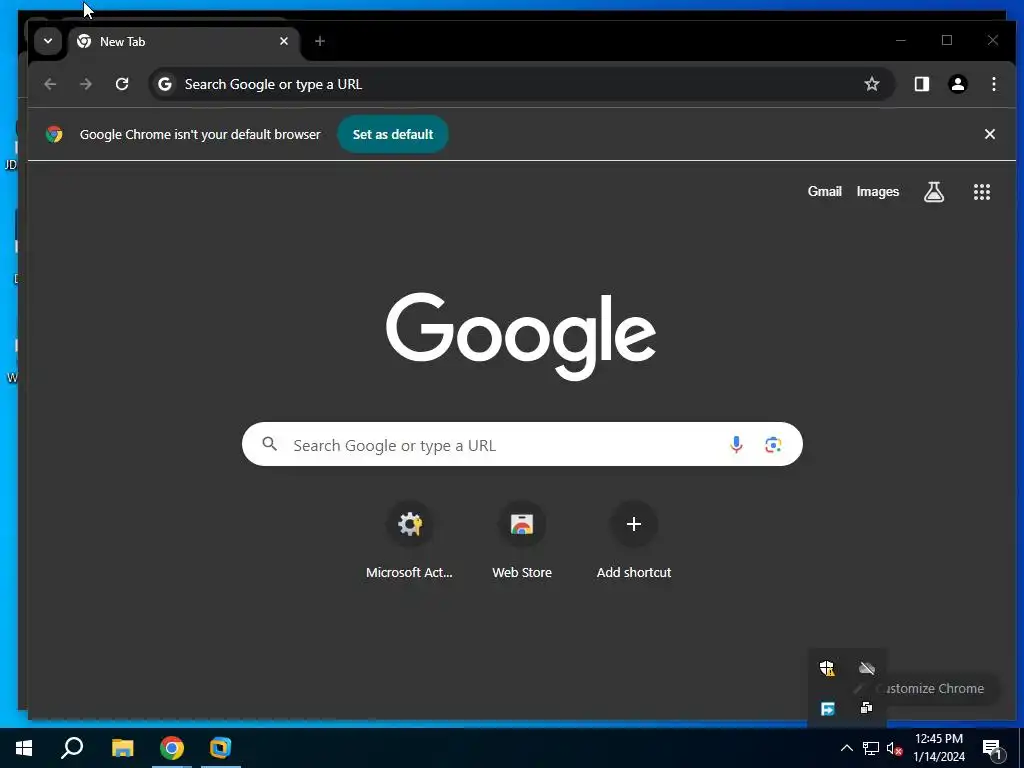The height and width of the screenshot is (768, 1024).
Task: Click the blue-yellow app taskbar icon
Action: (x=221, y=748)
